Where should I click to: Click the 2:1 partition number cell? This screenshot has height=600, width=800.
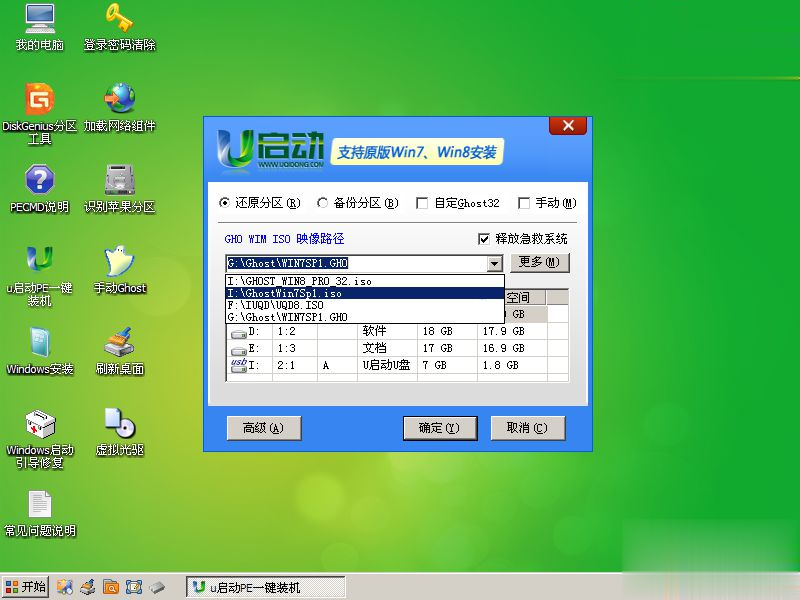[x=294, y=365]
